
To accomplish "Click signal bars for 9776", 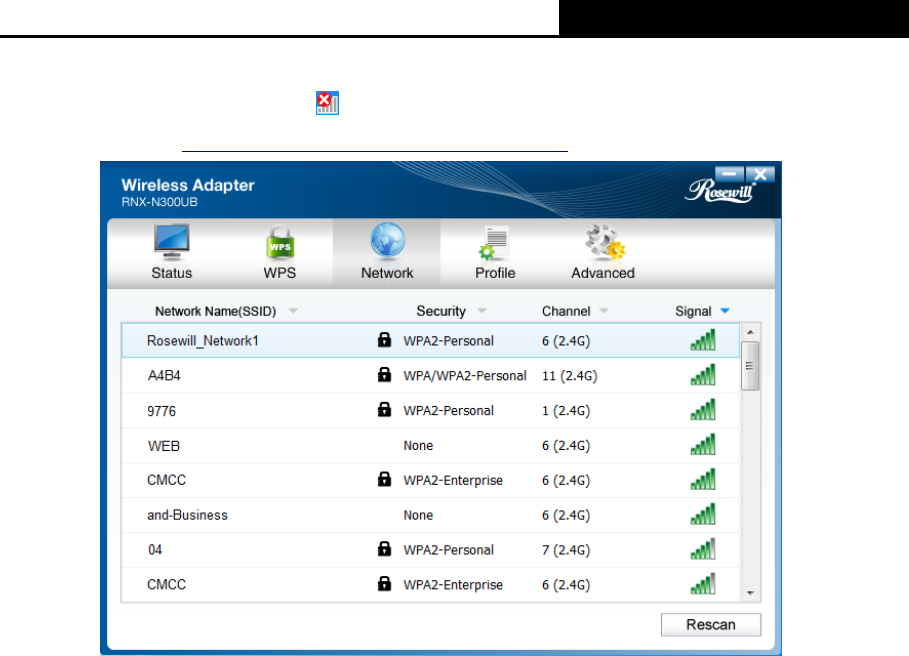I will [x=703, y=409].
